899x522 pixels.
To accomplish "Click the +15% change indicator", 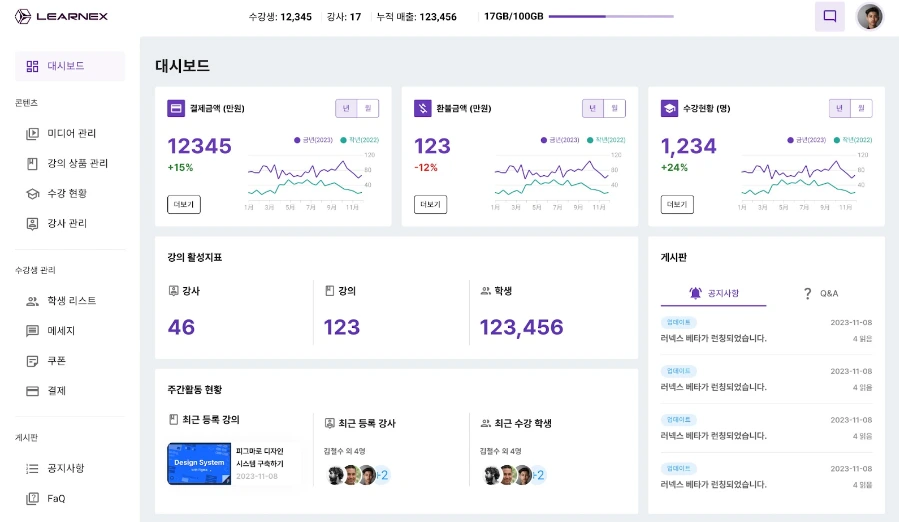I will pos(180,167).
